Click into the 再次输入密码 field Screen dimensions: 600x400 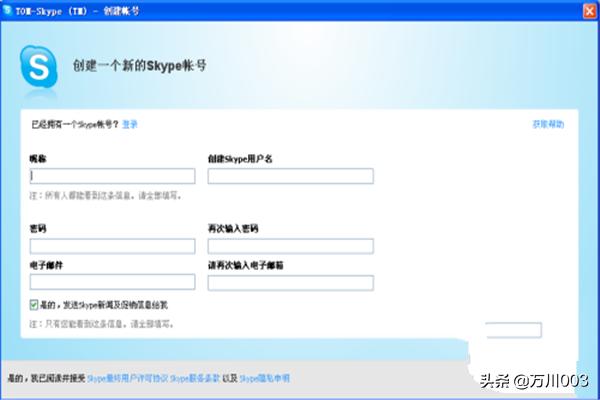(290, 246)
